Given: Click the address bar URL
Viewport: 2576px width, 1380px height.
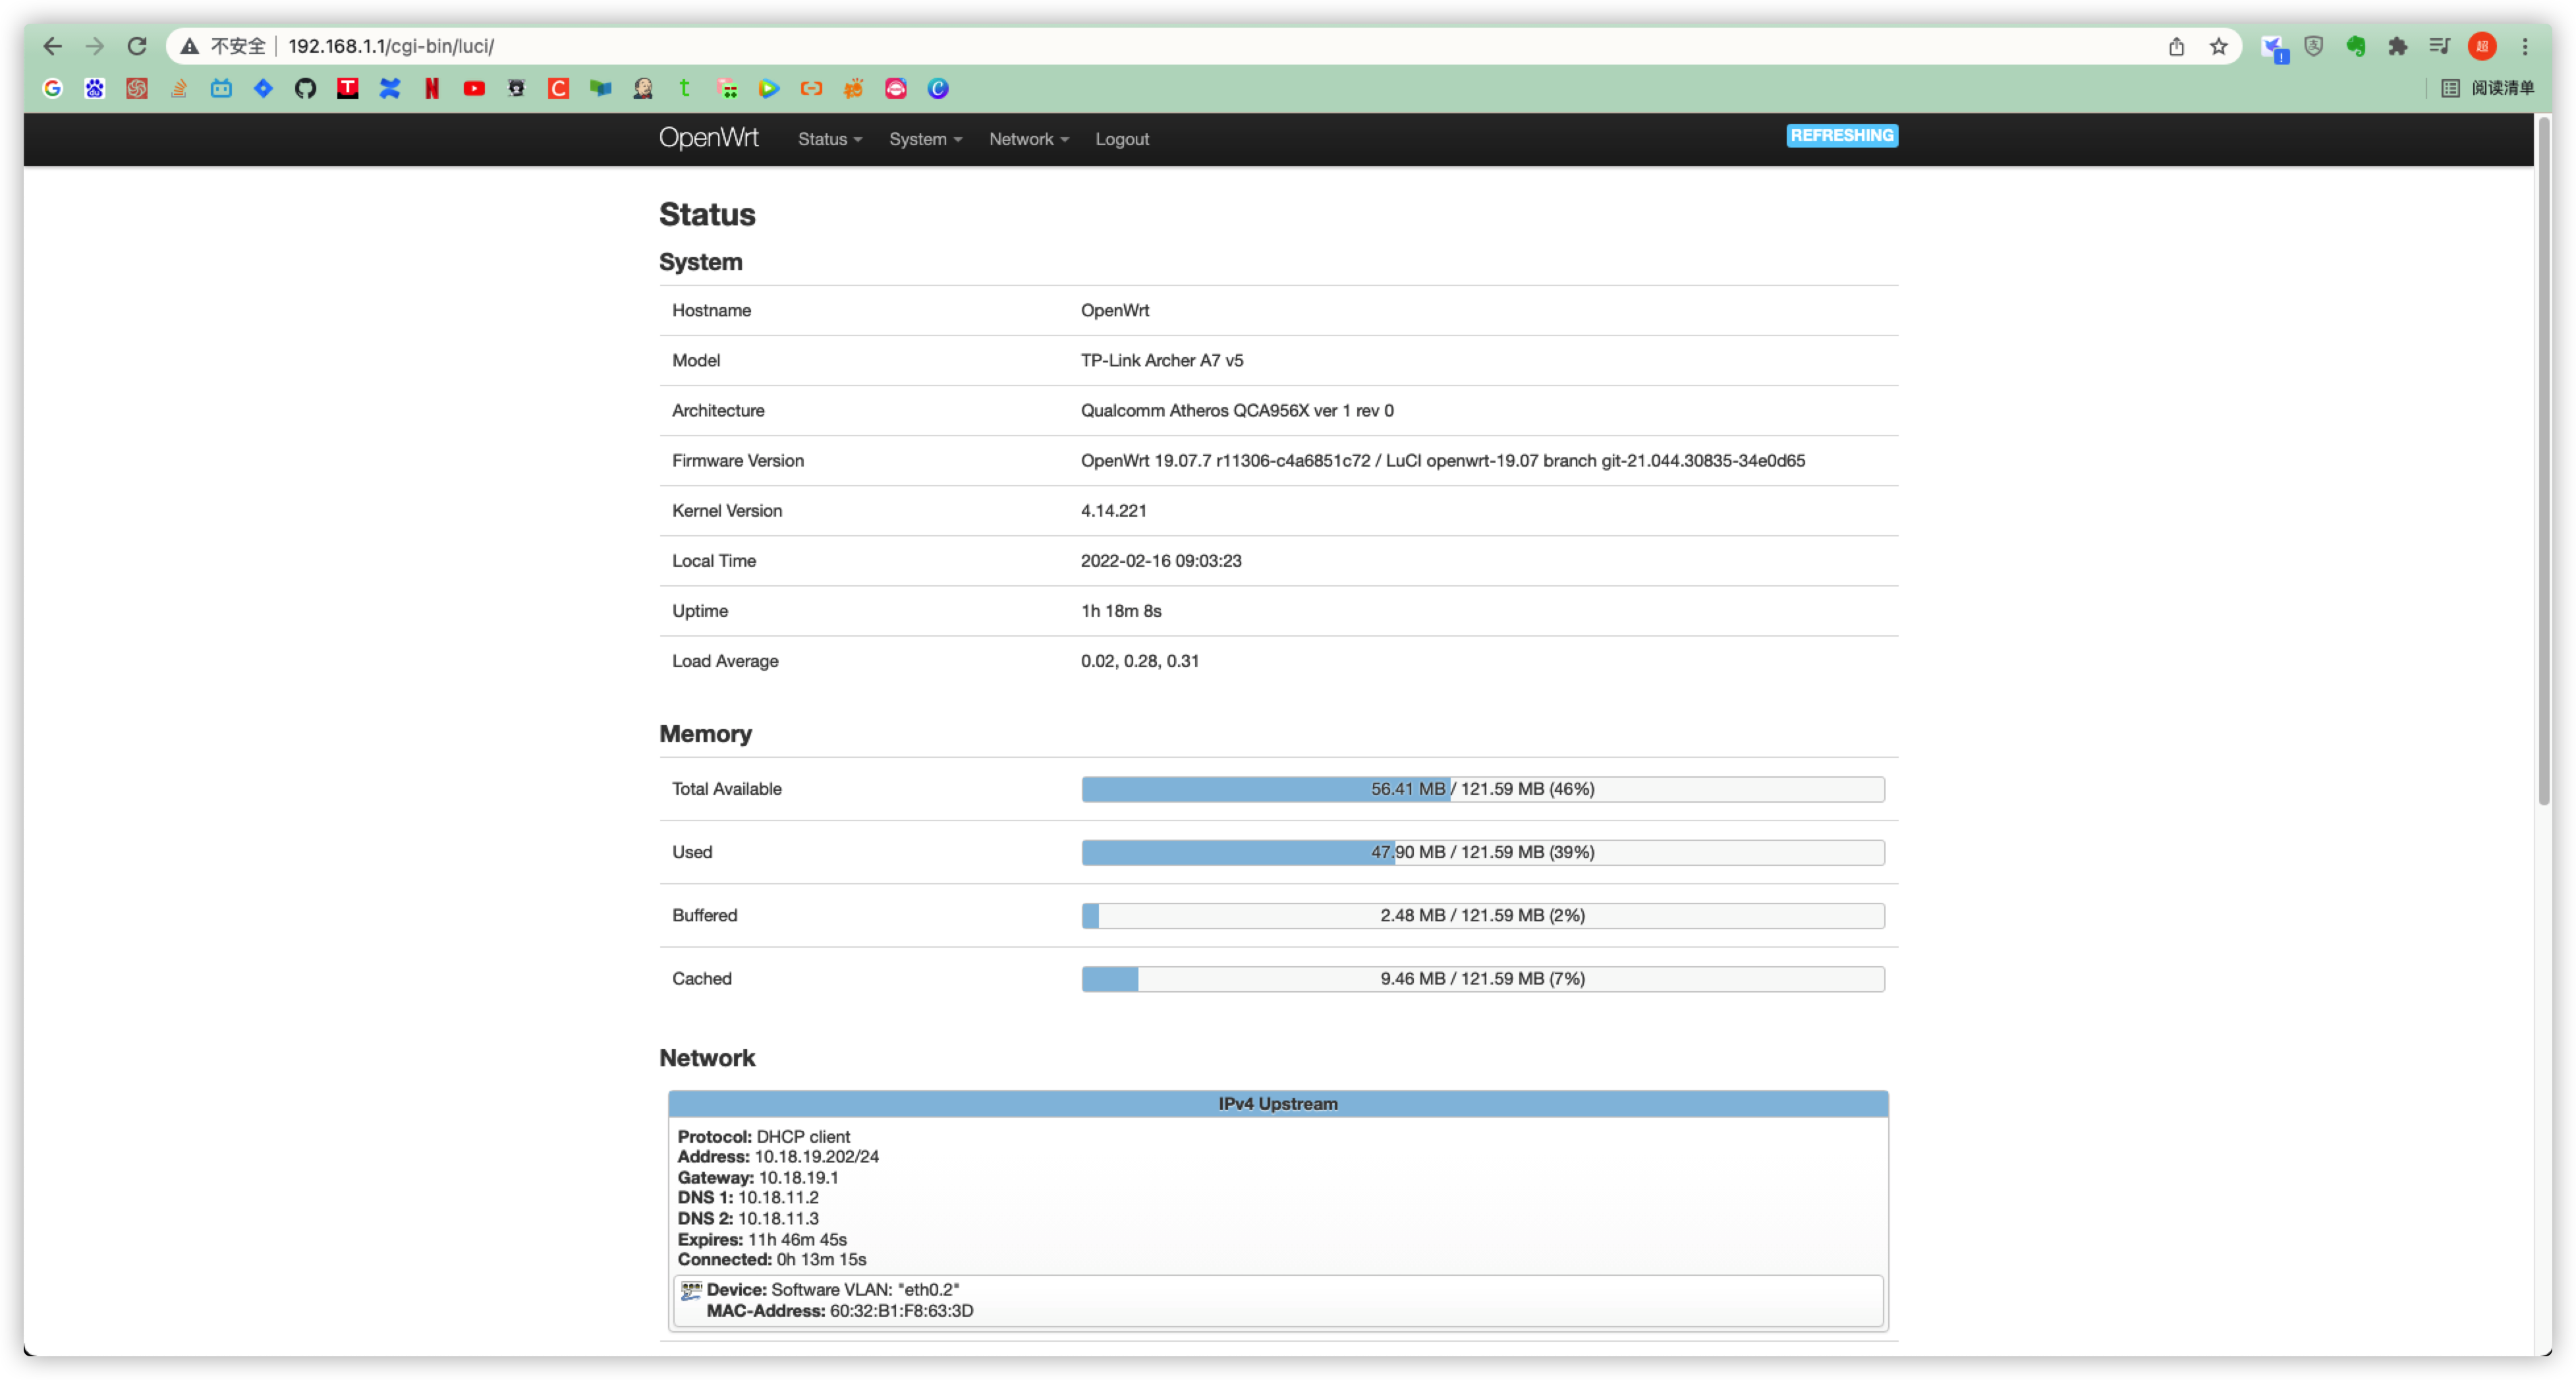Looking at the screenshot, I should point(391,46).
